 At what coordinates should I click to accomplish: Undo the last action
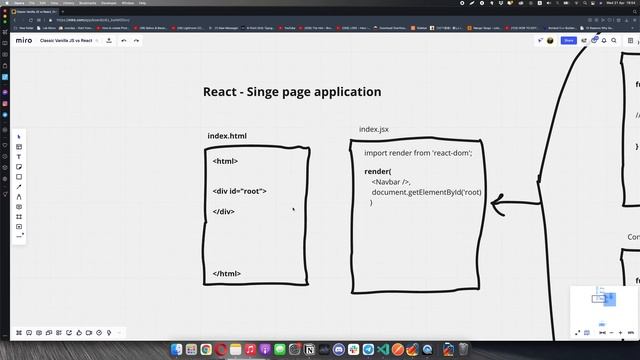click(x=124, y=40)
